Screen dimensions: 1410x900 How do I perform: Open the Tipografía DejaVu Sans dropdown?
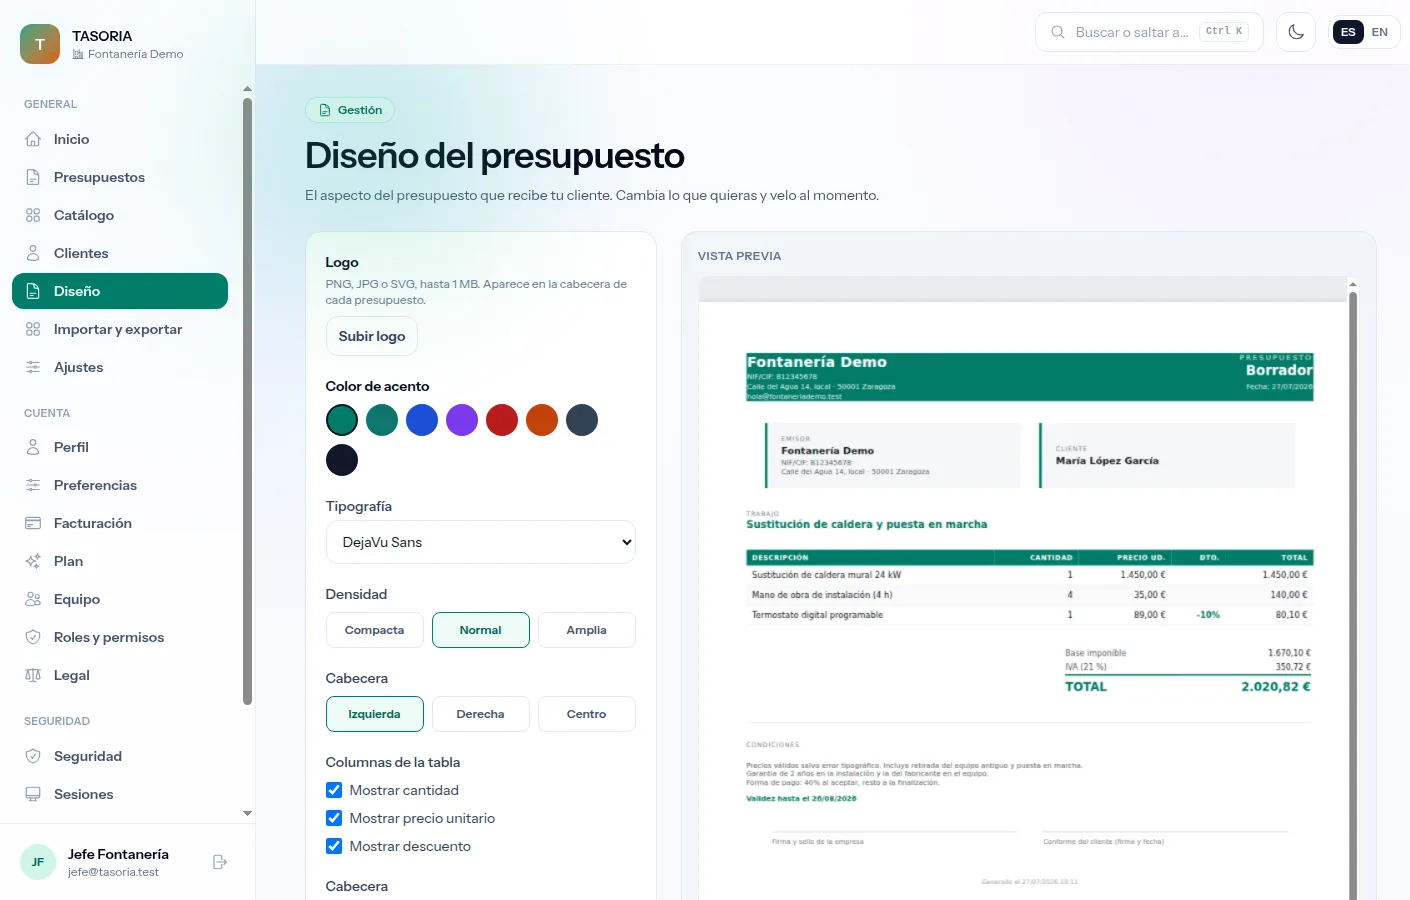(x=481, y=542)
